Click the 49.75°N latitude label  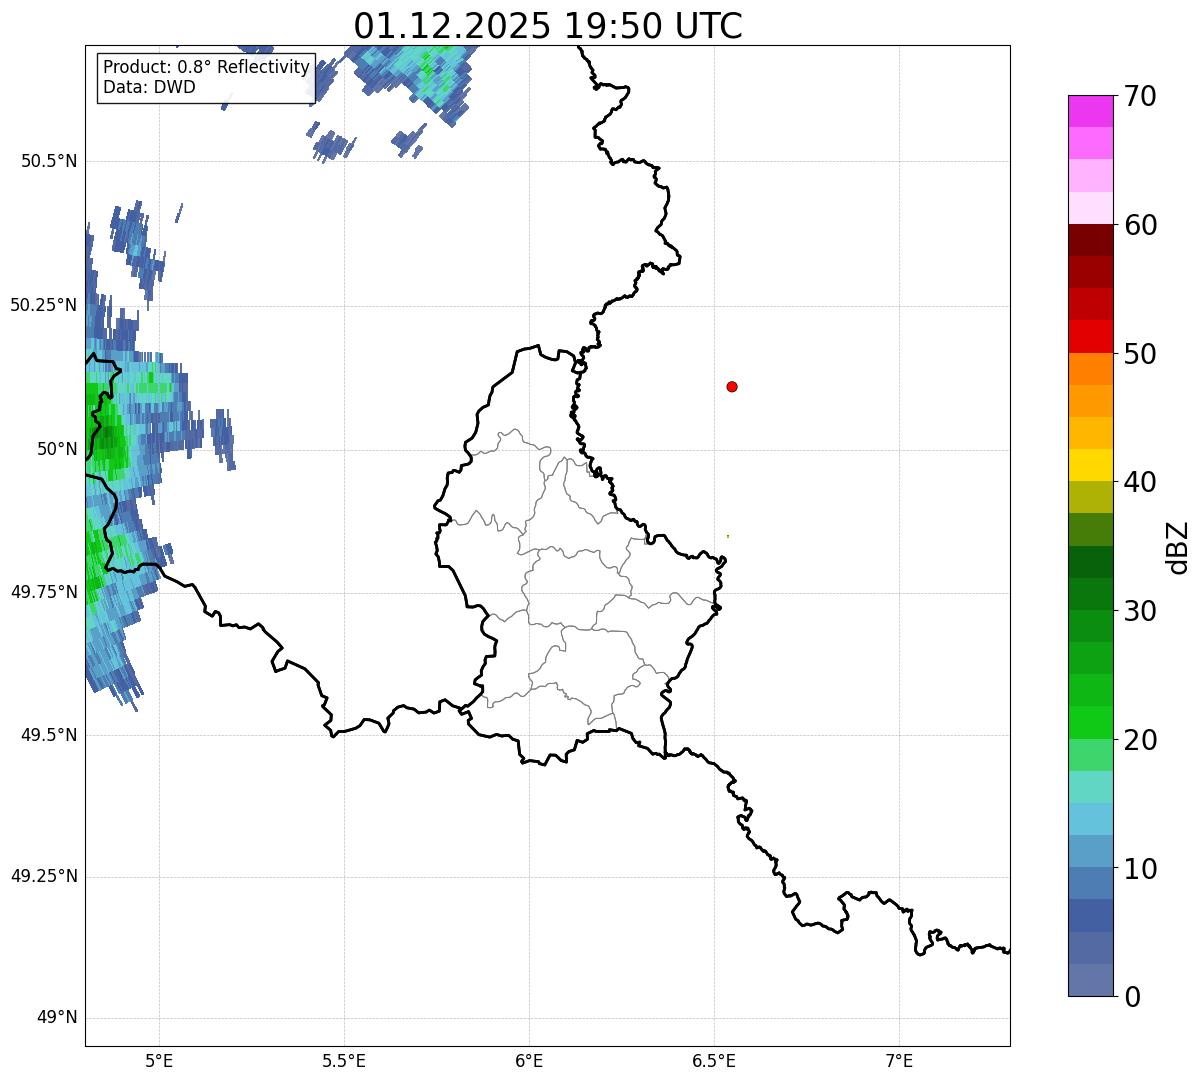click(44, 592)
